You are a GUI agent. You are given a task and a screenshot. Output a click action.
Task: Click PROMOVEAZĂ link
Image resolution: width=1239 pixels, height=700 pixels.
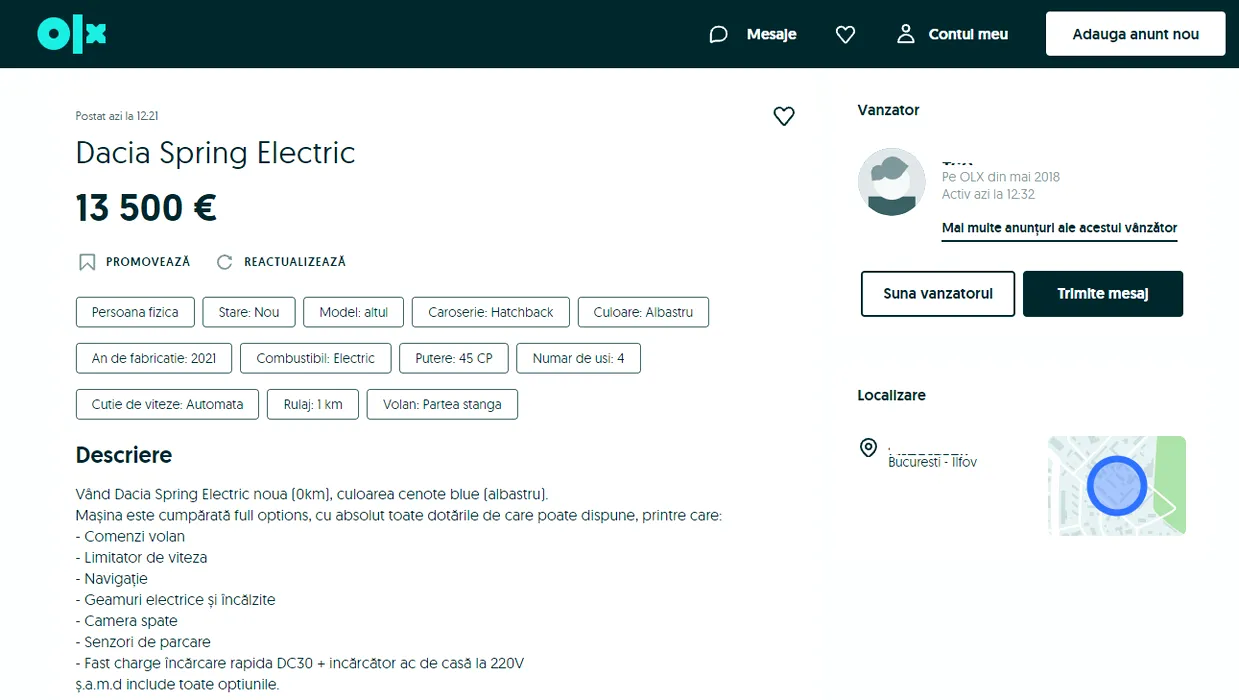[148, 262]
